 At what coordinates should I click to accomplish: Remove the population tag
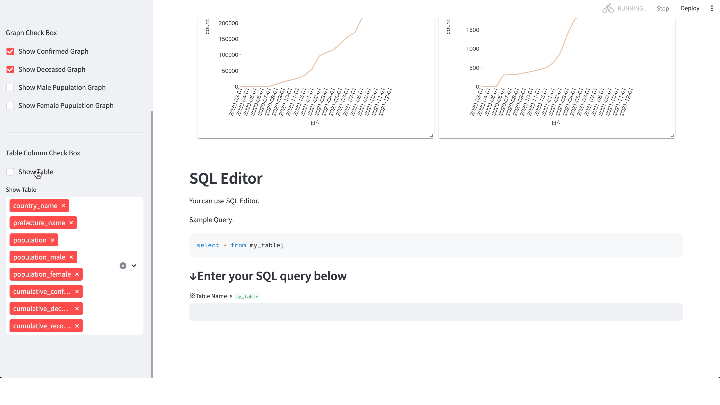(x=53, y=239)
